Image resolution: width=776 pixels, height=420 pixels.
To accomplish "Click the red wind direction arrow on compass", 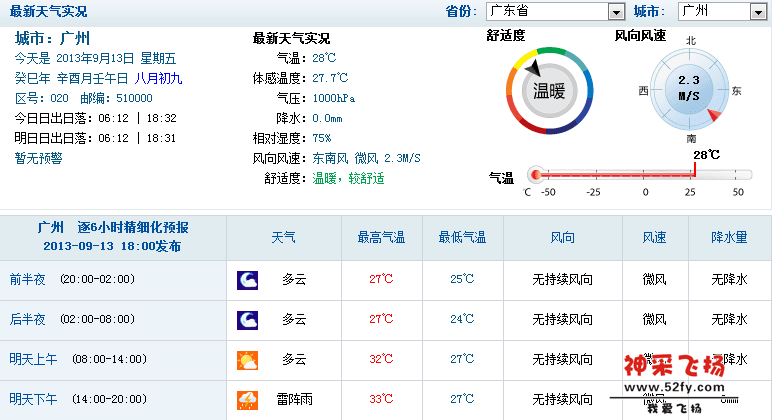I will (x=714, y=115).
